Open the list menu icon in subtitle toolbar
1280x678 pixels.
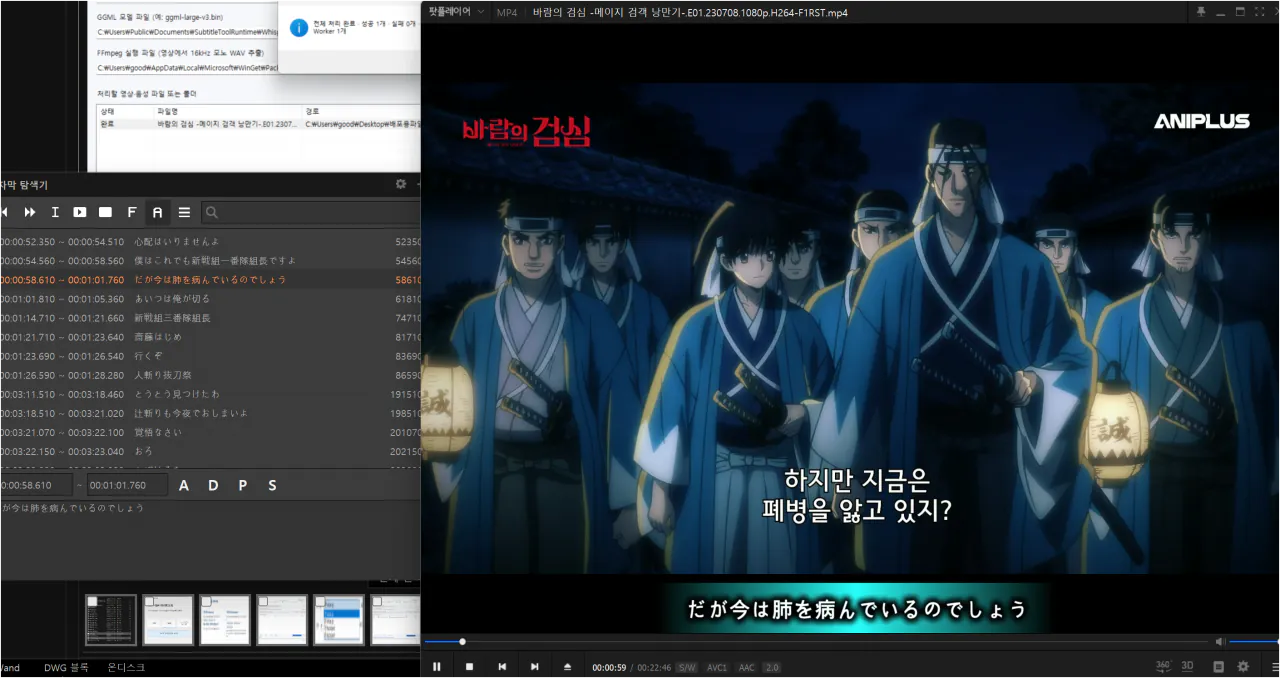184,212
